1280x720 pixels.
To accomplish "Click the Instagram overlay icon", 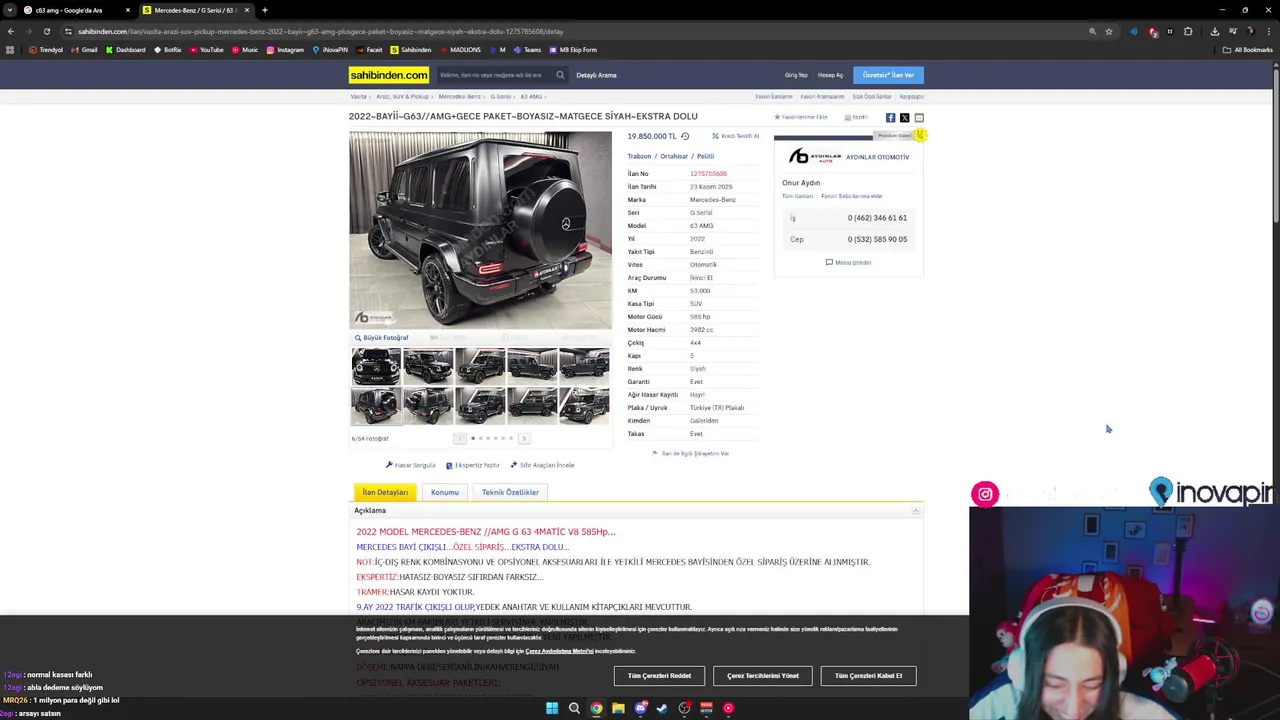I will click(985, 494).
